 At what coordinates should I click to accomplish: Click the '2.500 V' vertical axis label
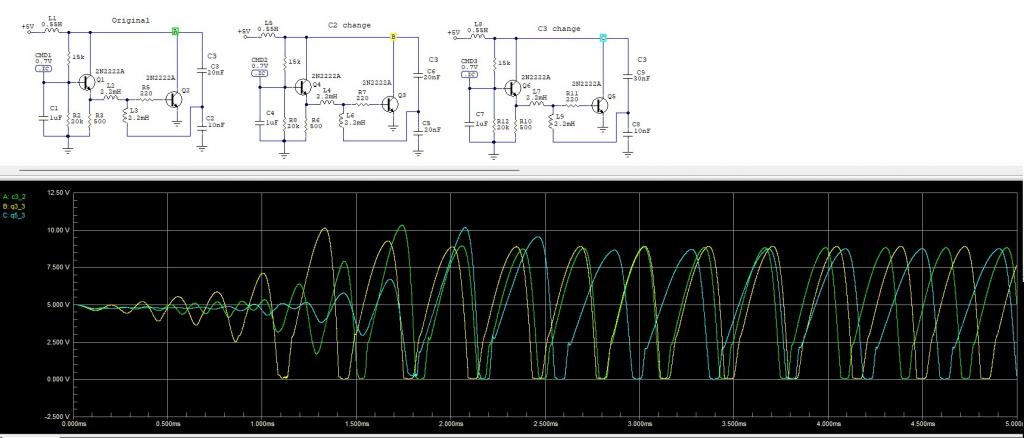tap(59, 342)
